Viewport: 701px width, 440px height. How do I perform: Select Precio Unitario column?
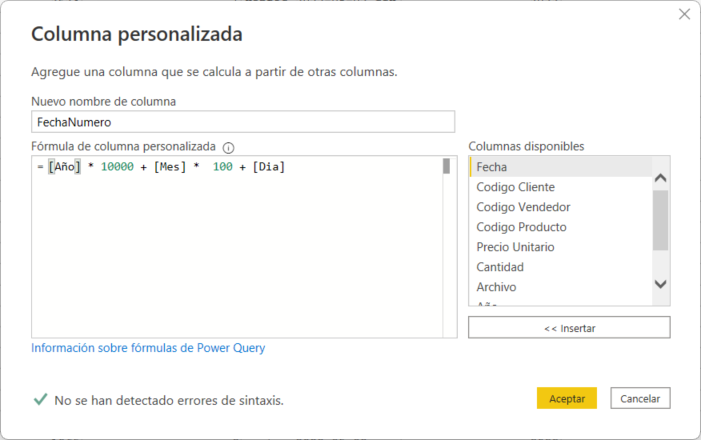click(x=561, y=247)
